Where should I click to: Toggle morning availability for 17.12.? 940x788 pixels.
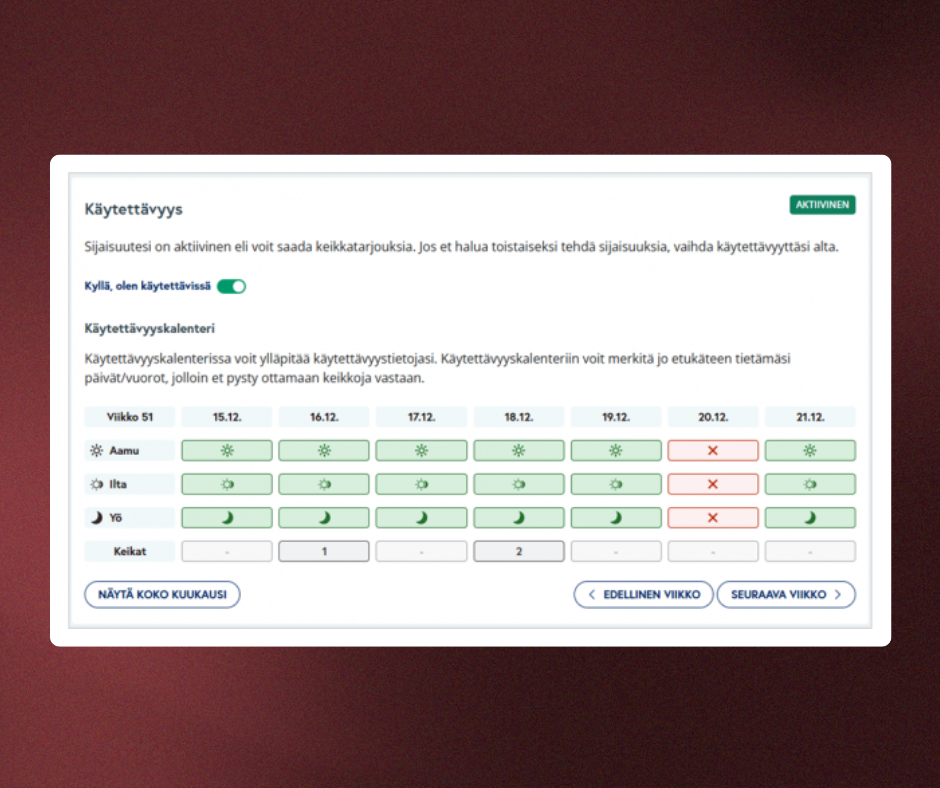tap(421, 451)
